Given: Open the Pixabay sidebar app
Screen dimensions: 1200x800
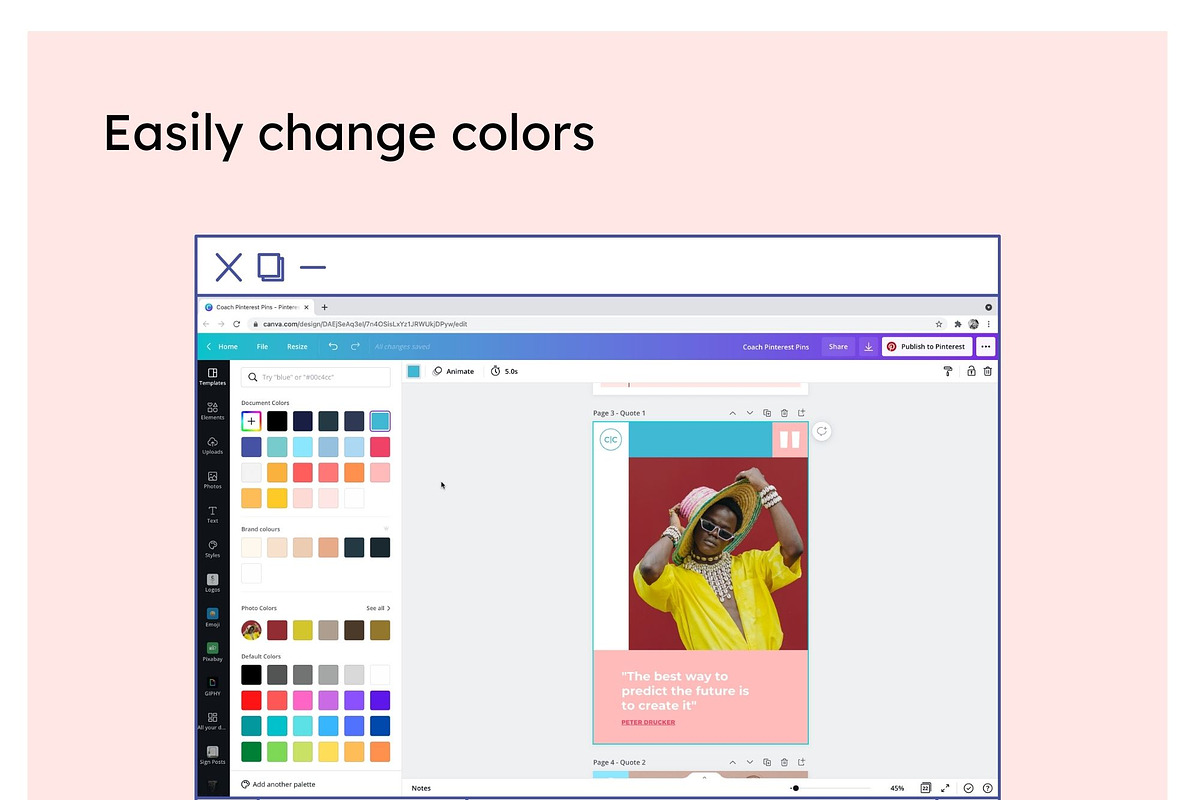Looking at the screenshot, I should point(212,652).
